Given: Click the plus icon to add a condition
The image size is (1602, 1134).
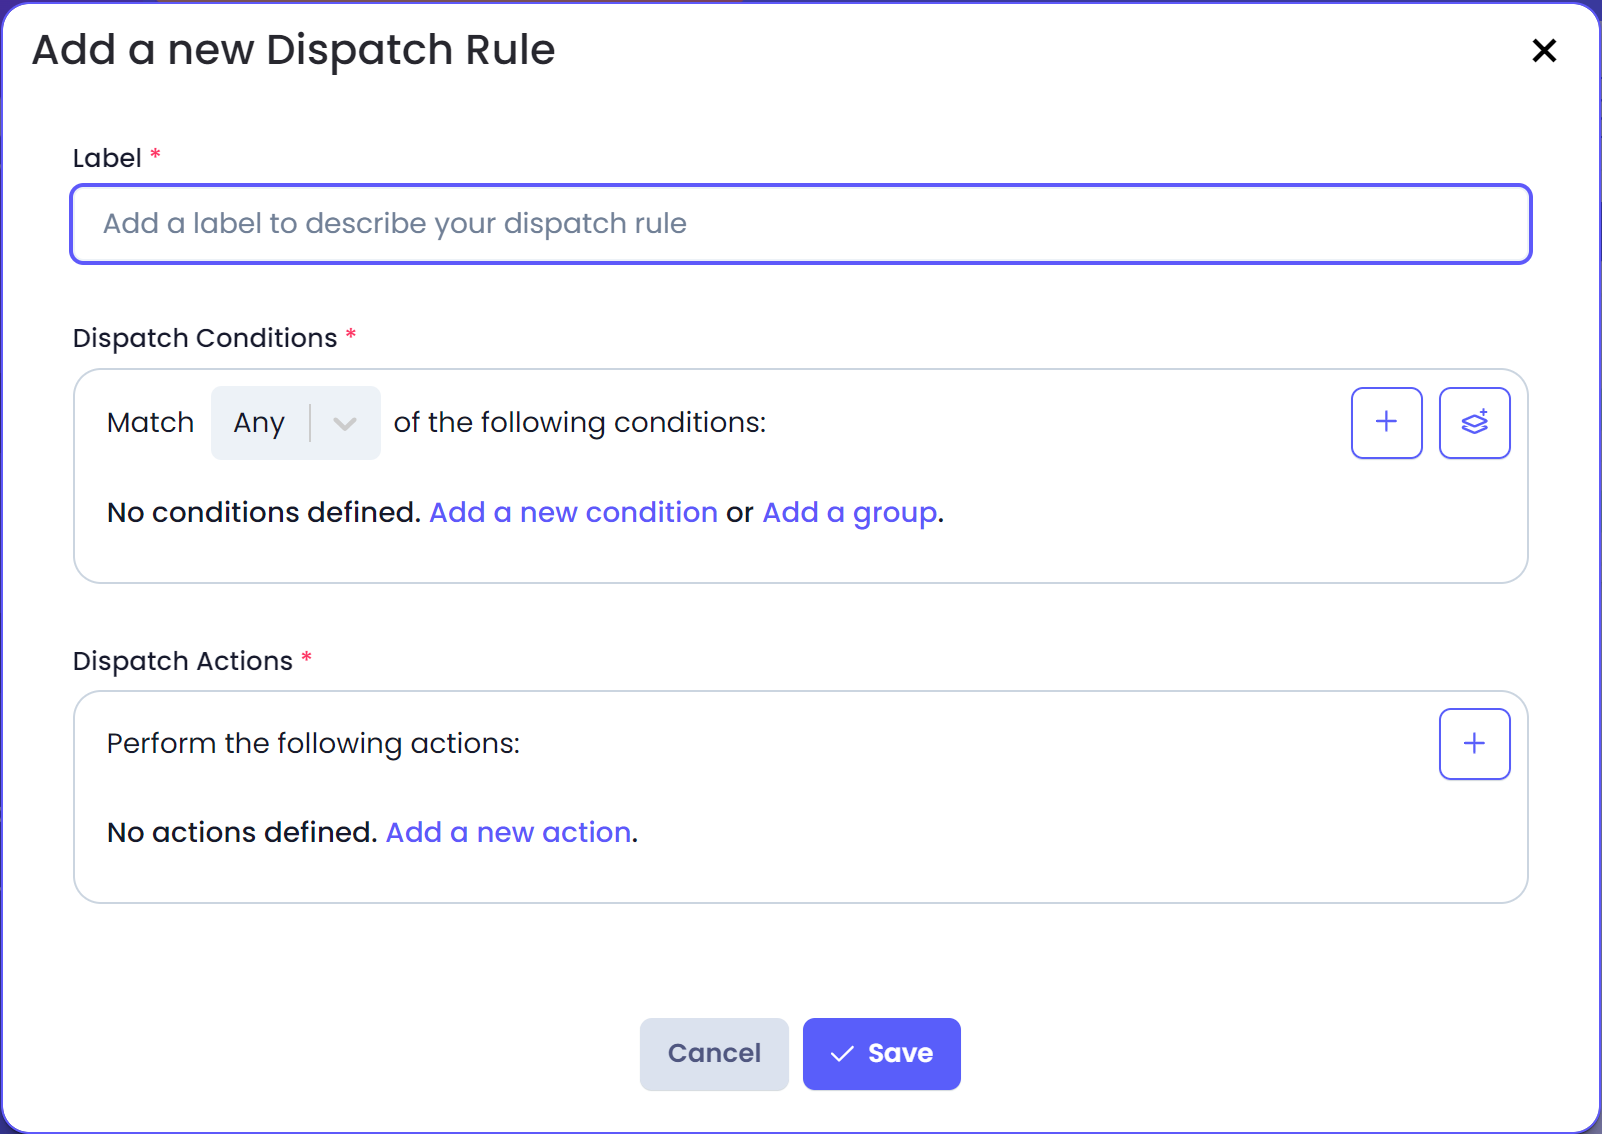Looking at the screenshot, I should pyautogui.click(x=1386, y=422).
